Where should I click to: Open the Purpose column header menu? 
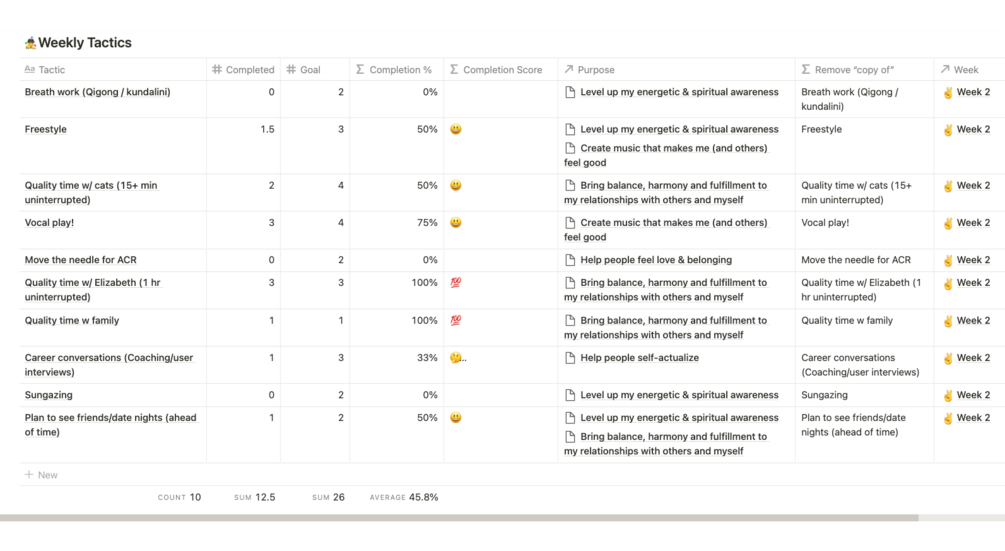pos(595,70)
